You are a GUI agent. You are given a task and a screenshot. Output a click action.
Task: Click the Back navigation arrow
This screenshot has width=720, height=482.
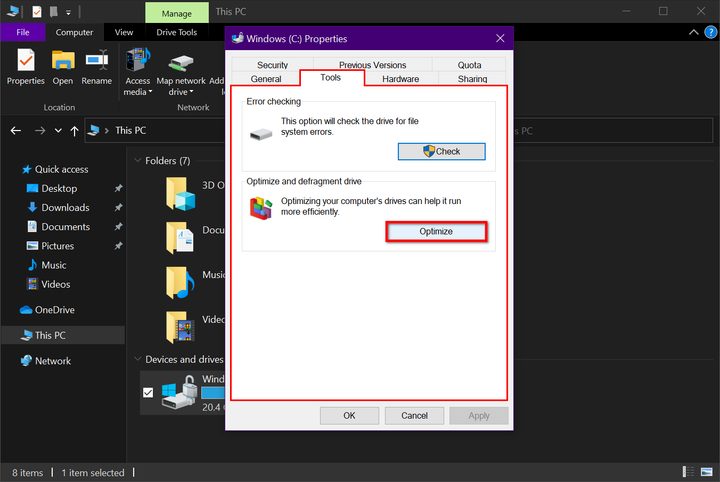(16, 131)
